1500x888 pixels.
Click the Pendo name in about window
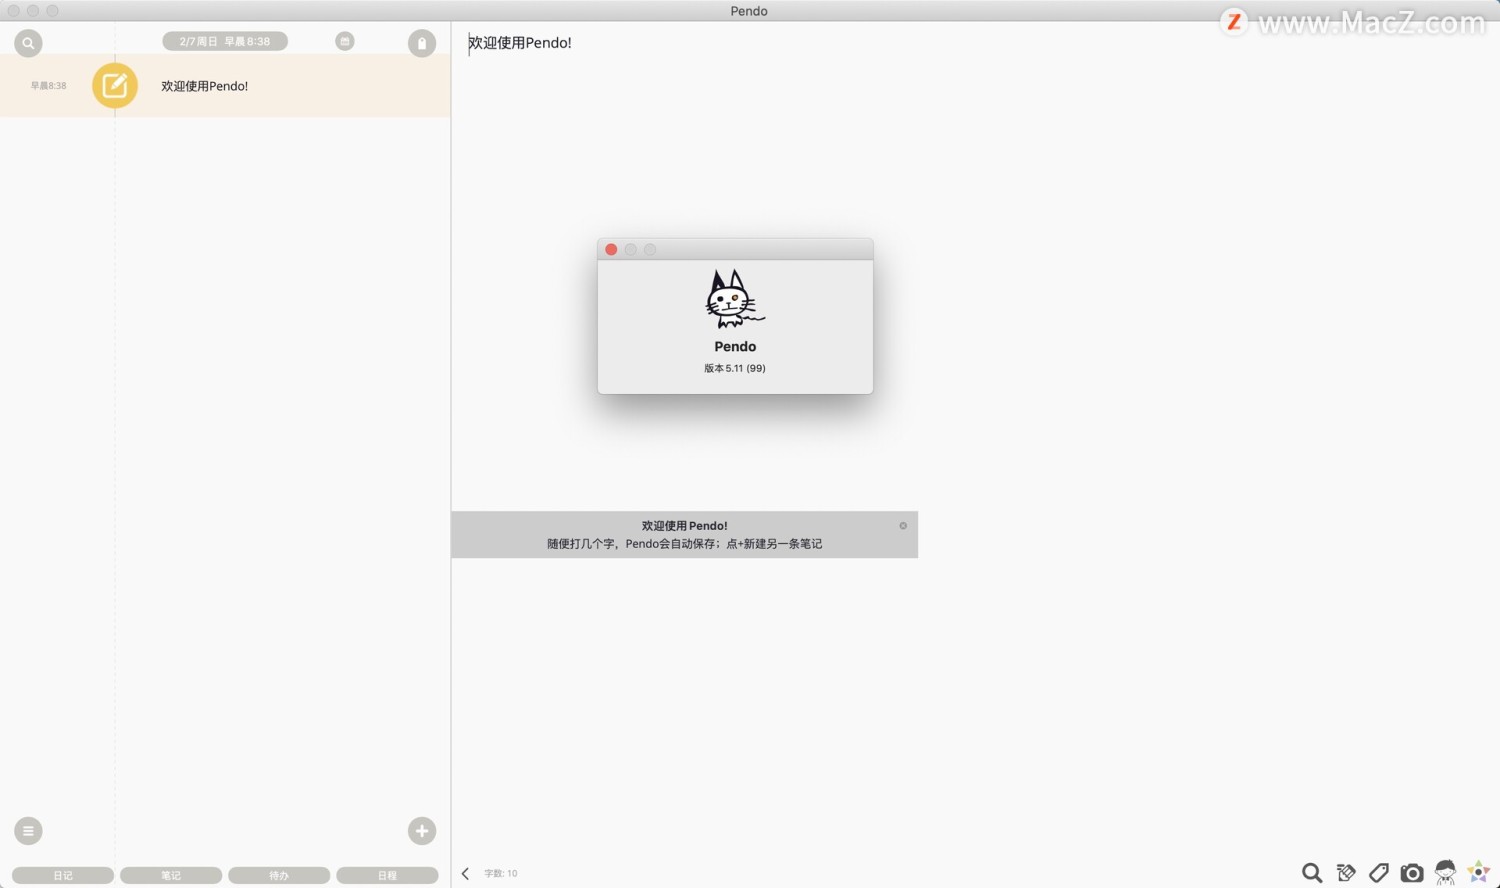tap(735, 346)
